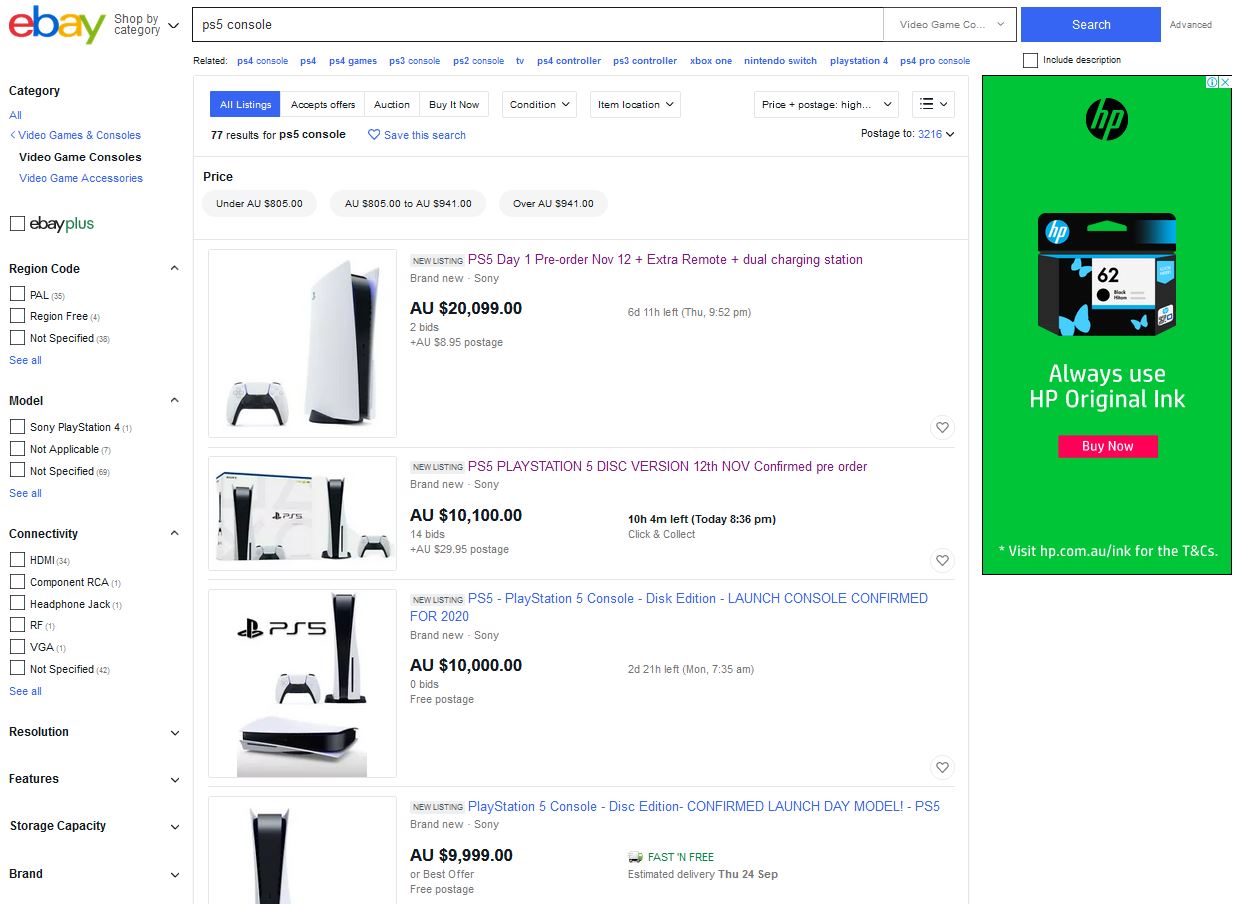The height and width of the screenshot is (904, 1246).
Task: Click in the ps5 console search field
Action: pos(537,24)
